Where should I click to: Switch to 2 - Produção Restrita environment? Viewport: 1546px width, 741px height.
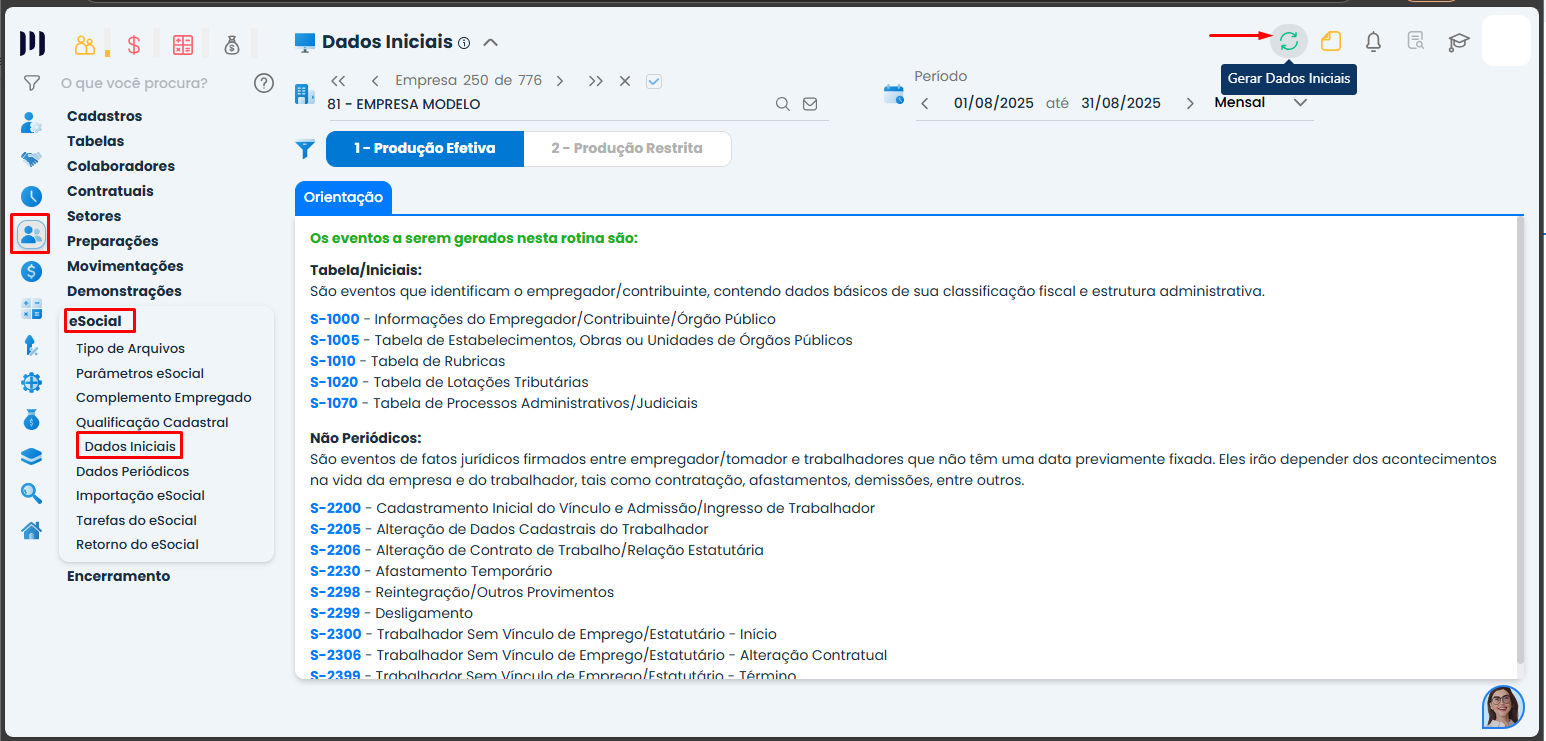point(627,149)
